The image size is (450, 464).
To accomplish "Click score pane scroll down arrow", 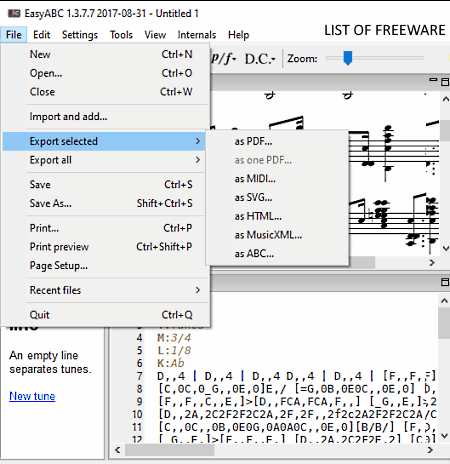I will 445,248.
